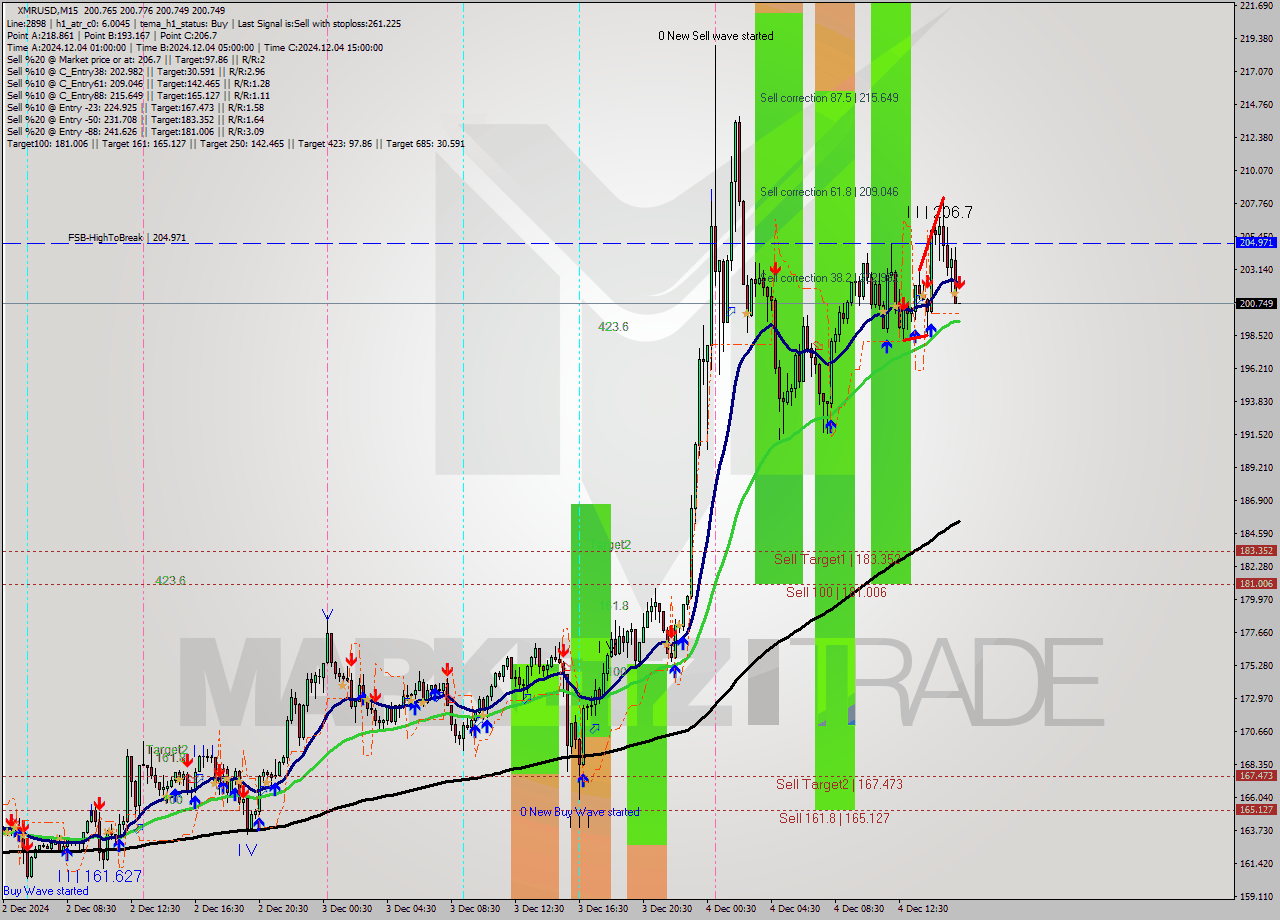
Task: Click the 191.520 price axis label
Action: 1256,434
